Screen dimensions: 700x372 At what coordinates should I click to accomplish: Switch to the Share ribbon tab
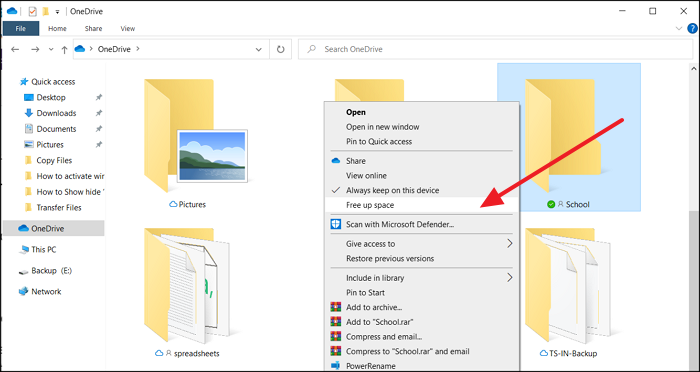93,29
